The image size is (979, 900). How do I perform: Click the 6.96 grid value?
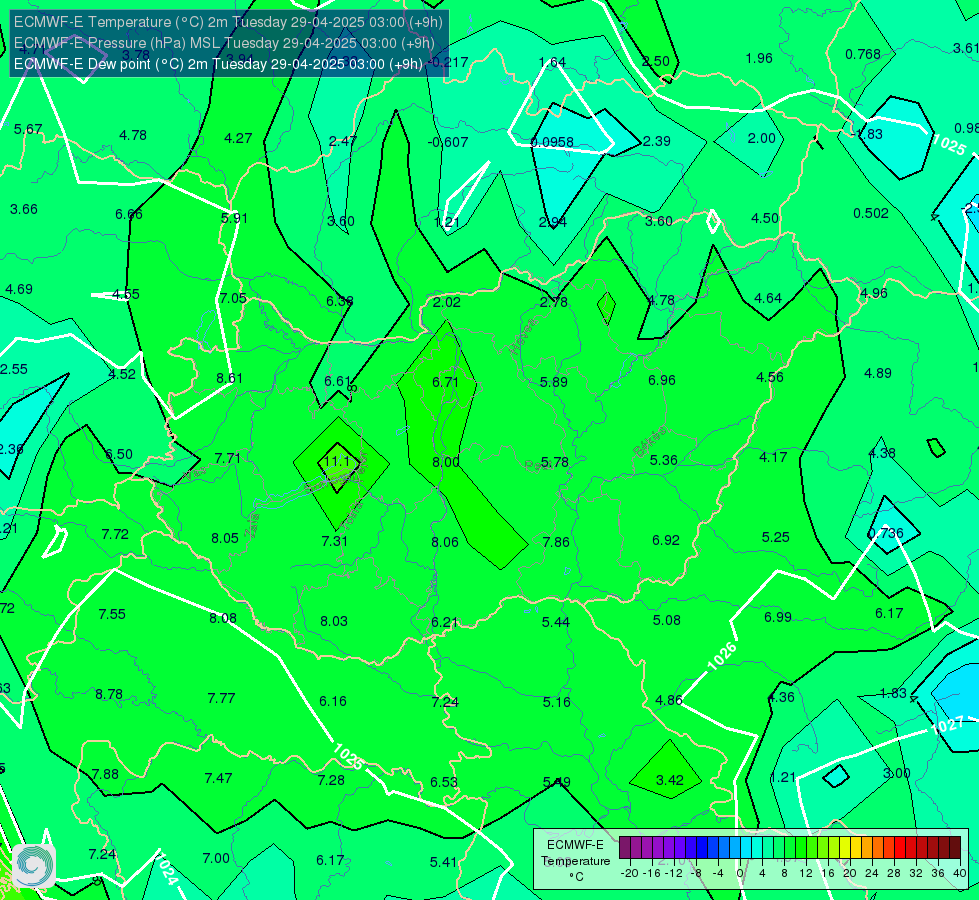point(662,380)
